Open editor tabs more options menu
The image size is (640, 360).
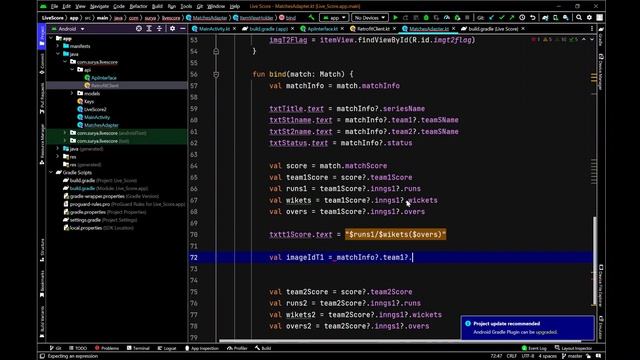click(592, 29)
